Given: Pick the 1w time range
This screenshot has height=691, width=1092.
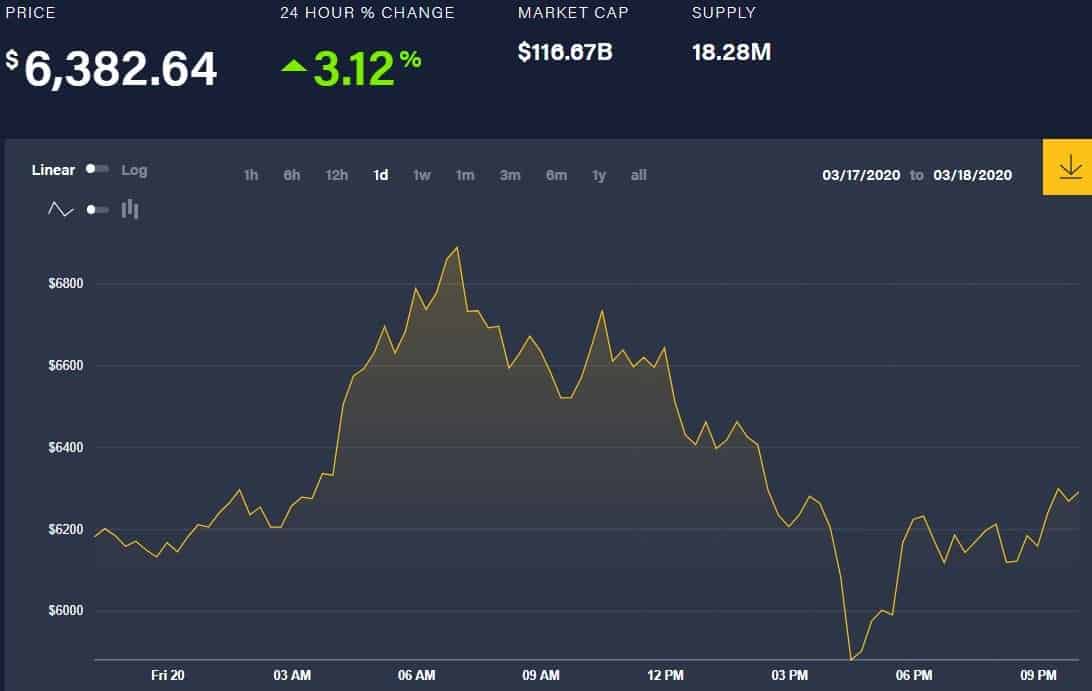Looking at the screenshot, I should [422, 176].
